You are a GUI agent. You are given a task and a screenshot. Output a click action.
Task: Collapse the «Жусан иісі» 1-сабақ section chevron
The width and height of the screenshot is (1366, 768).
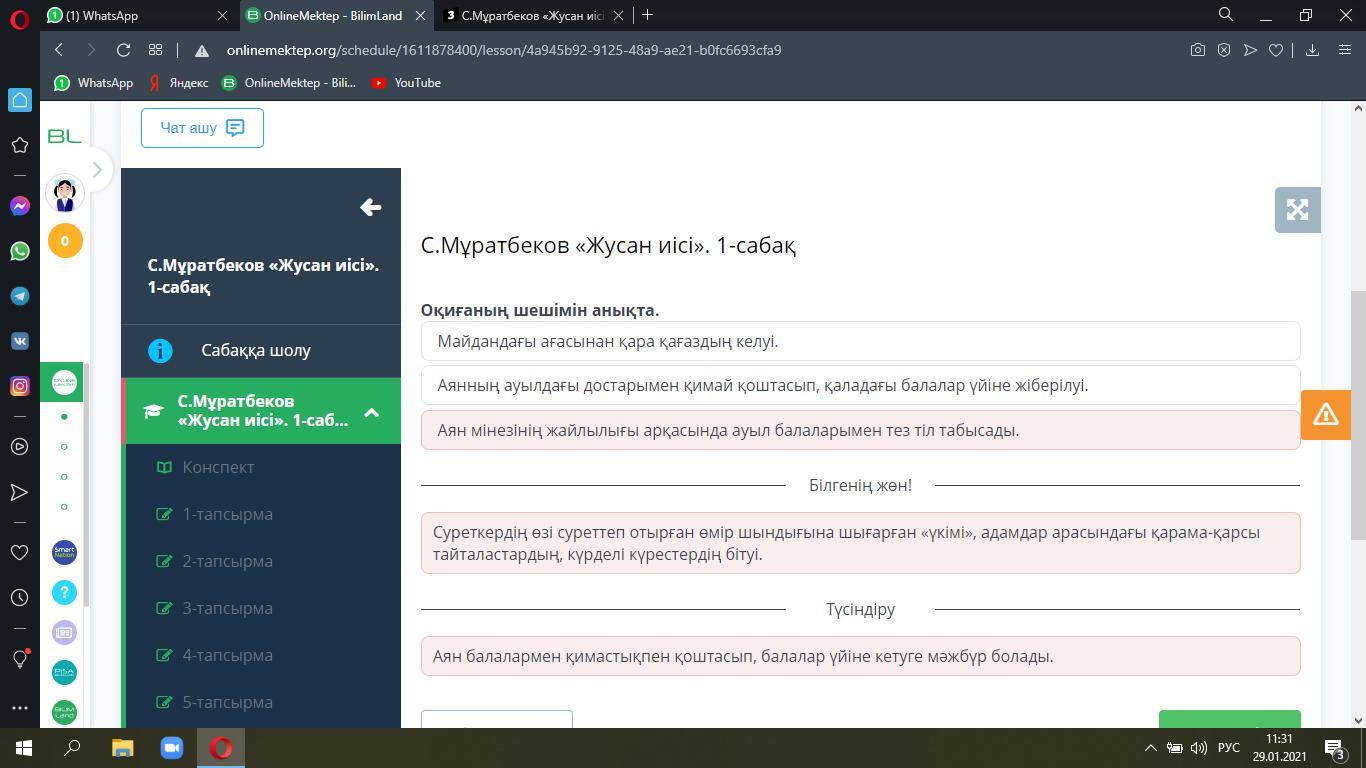pyautogui.click(x=371, y=411)
